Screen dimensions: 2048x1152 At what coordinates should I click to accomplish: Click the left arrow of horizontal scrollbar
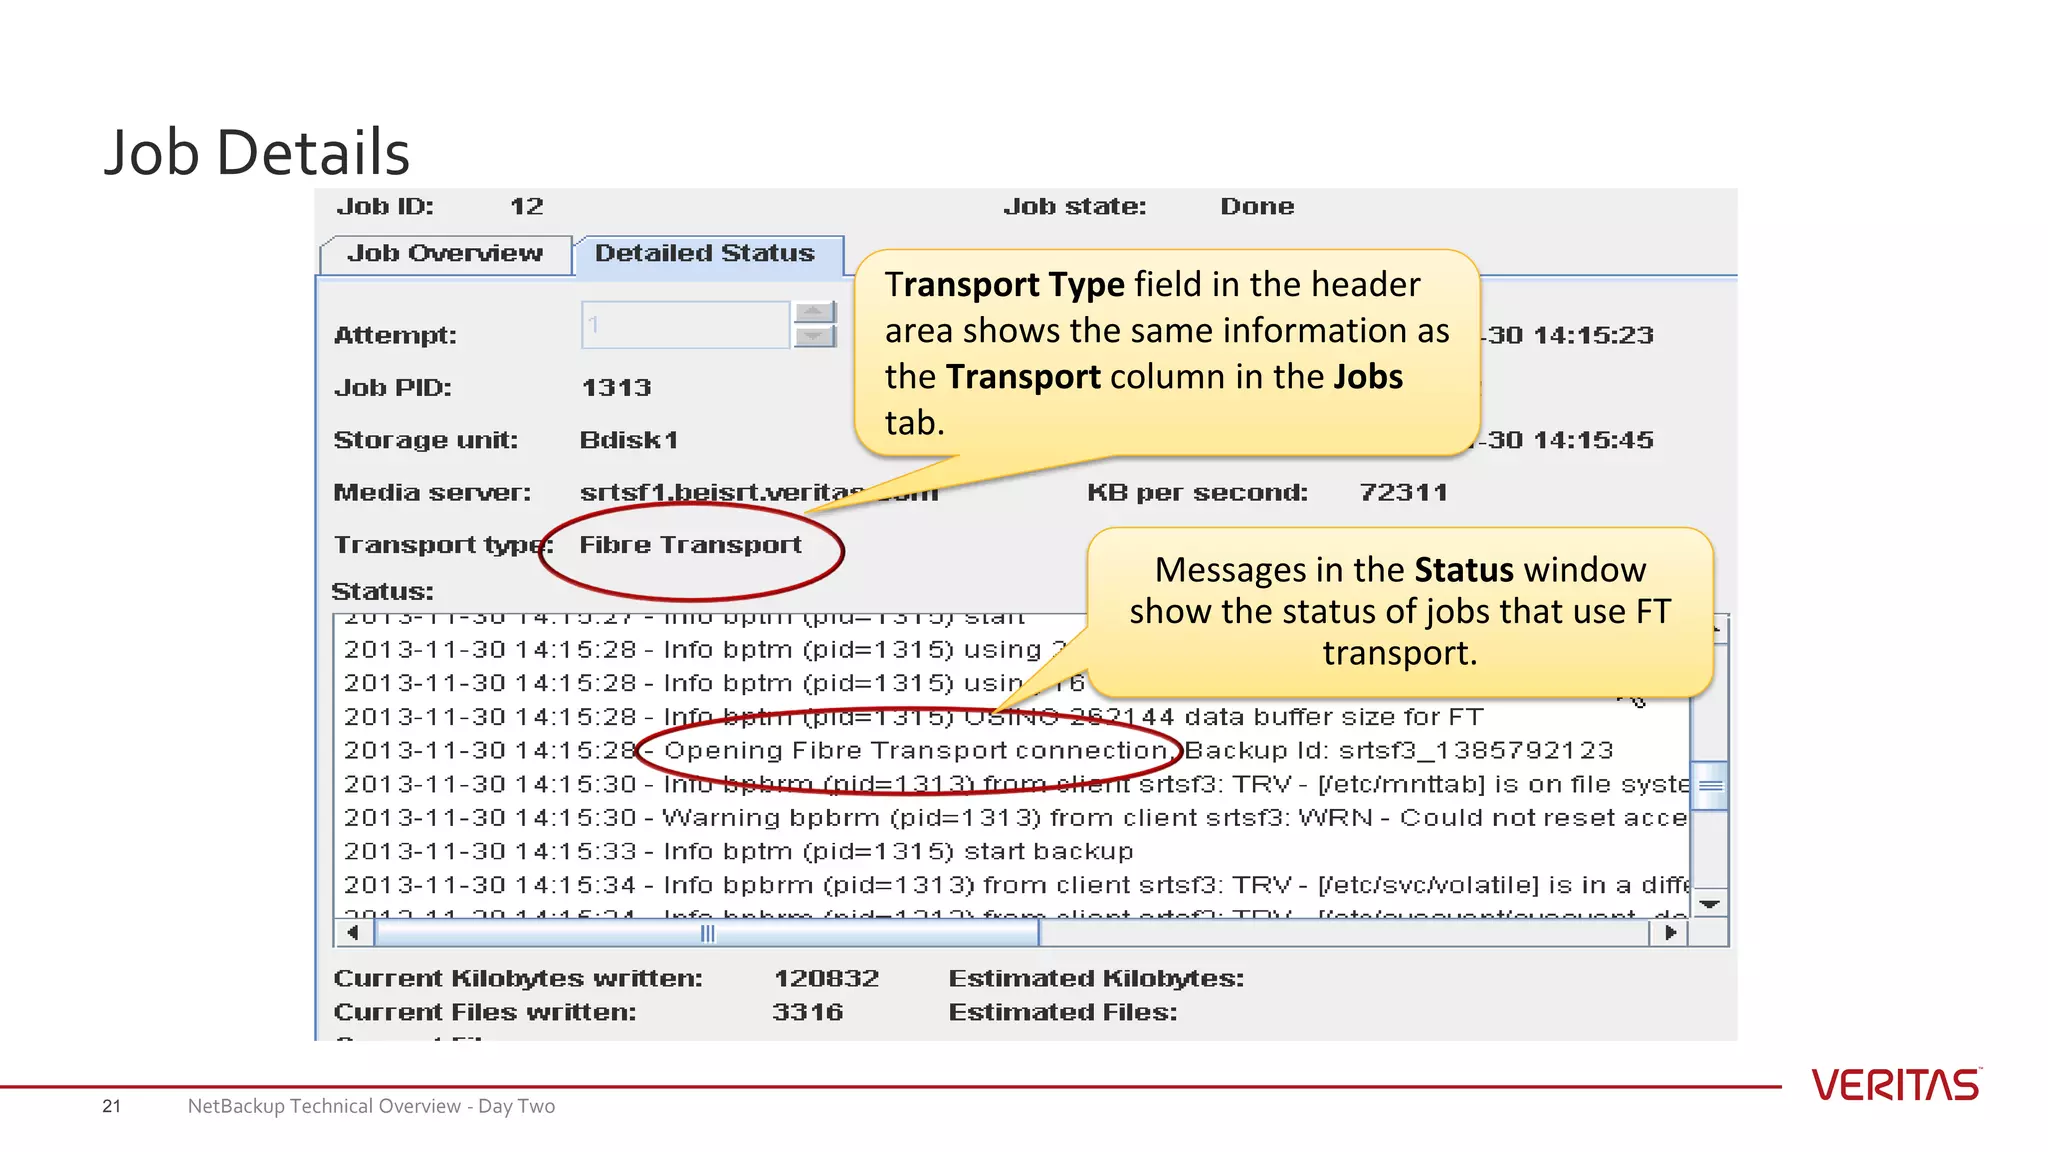click(x=353, y=933)
